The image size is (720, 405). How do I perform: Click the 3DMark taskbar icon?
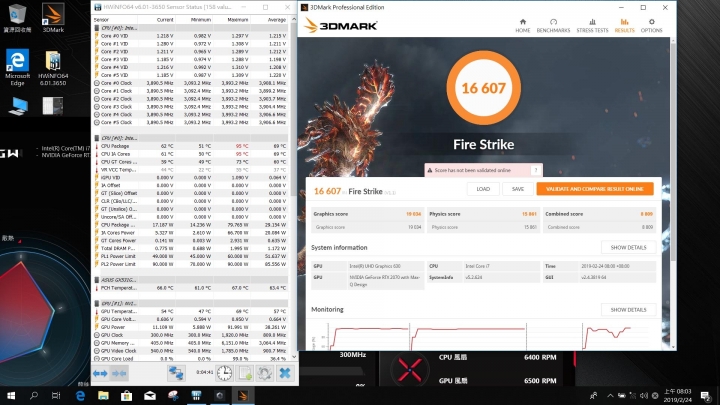(x=243, y=395)
